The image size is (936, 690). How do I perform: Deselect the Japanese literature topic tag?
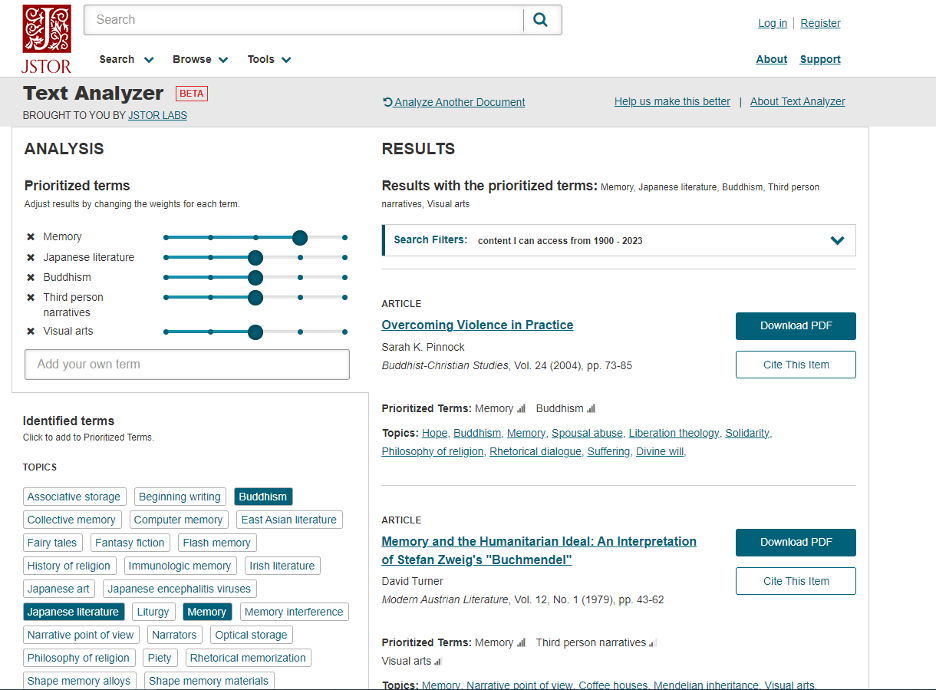73,612
